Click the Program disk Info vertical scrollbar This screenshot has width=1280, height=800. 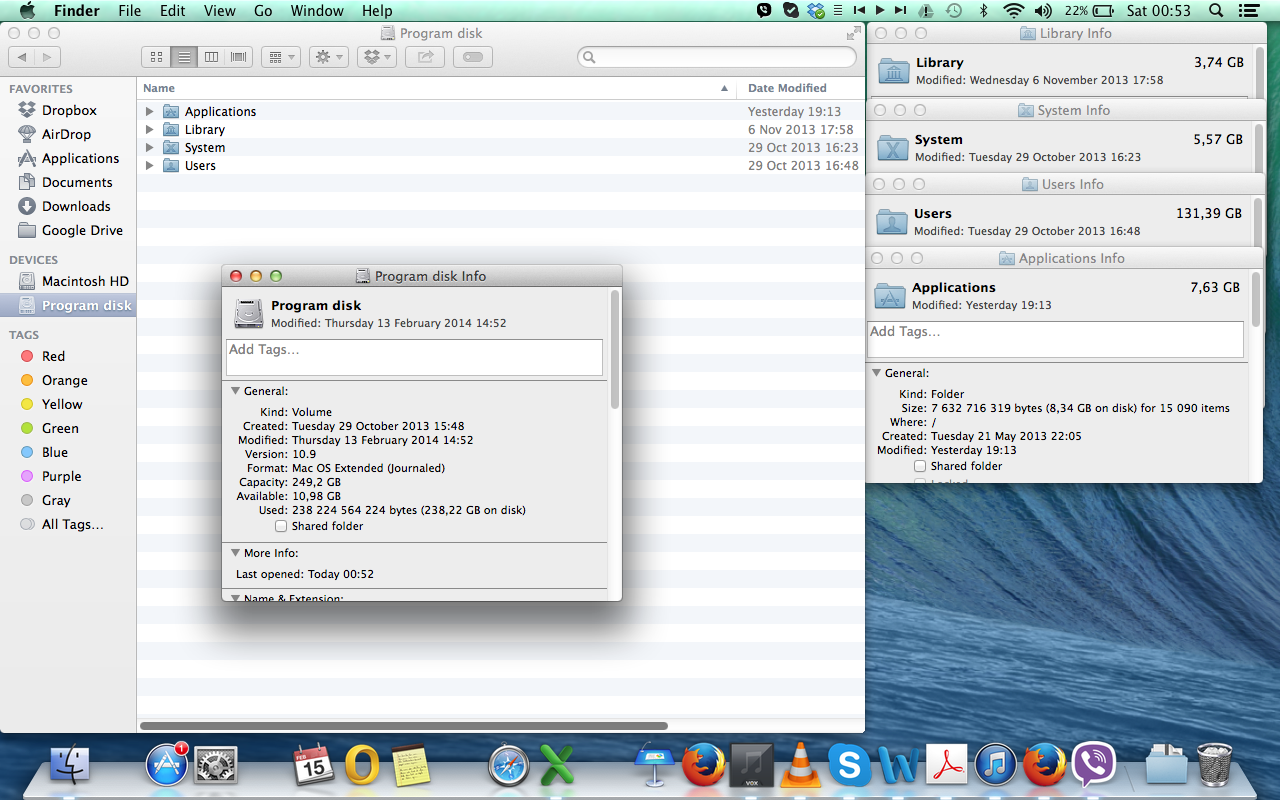(x=615, y=350)
